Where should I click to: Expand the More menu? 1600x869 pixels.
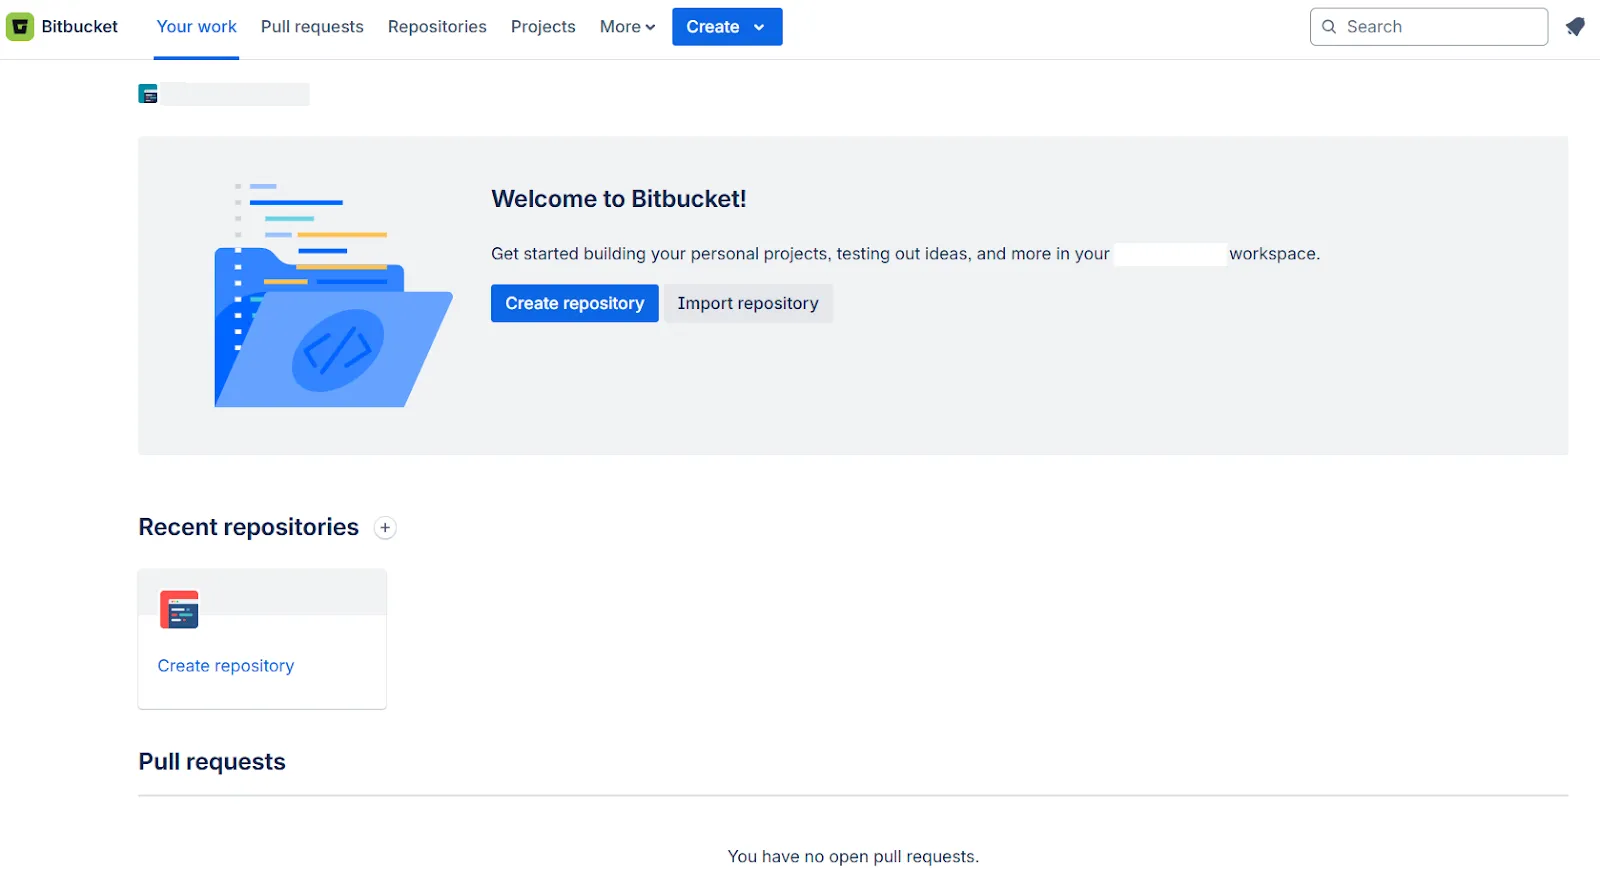tap(627, 27)
